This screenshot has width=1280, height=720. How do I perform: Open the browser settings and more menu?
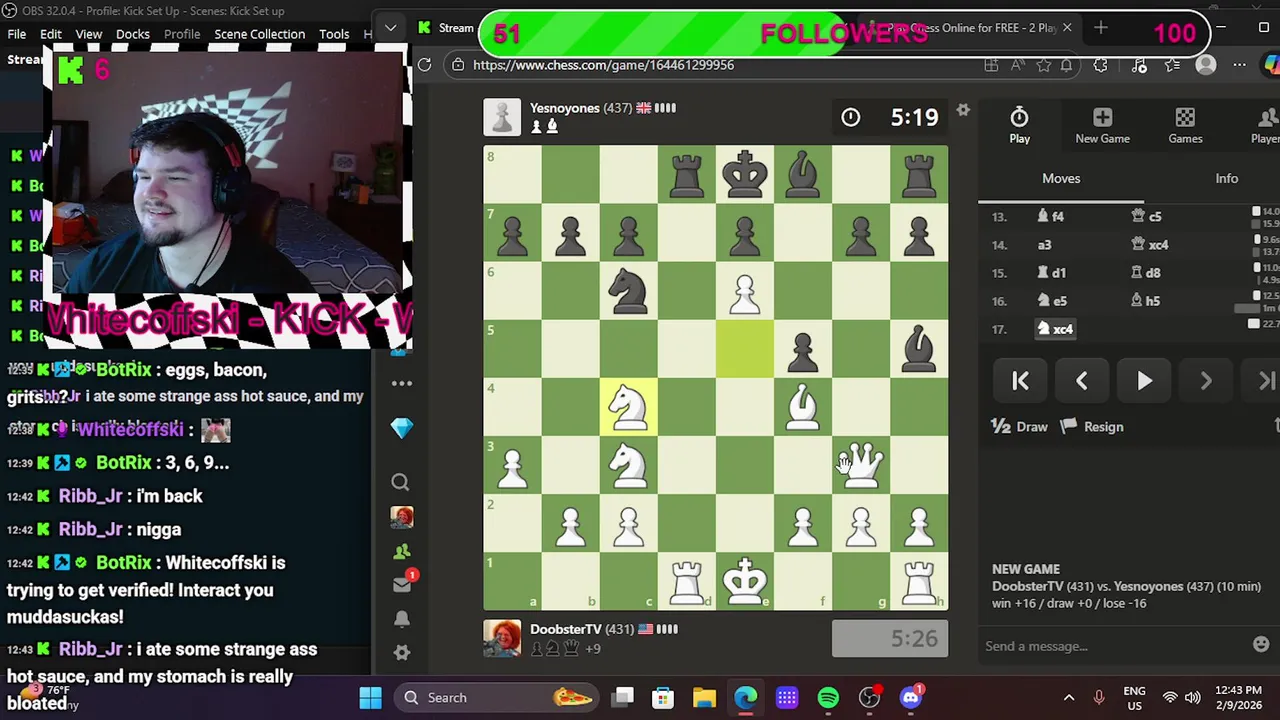(1240, 65)
